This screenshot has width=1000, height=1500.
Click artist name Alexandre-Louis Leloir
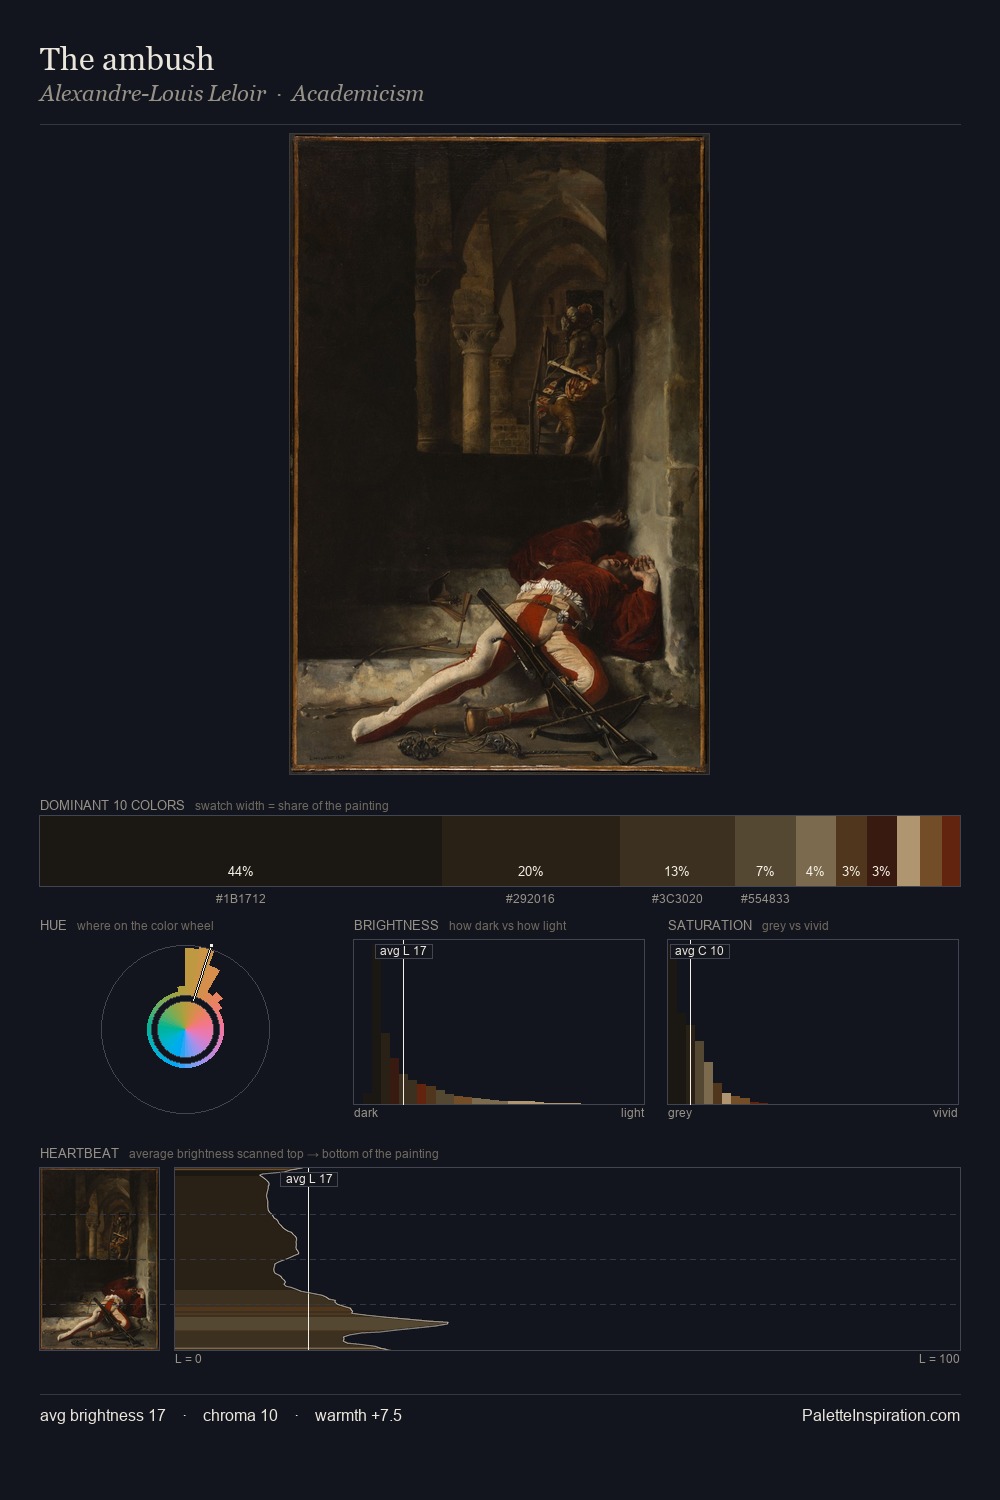pyautogui.click(x=153, y=93)
